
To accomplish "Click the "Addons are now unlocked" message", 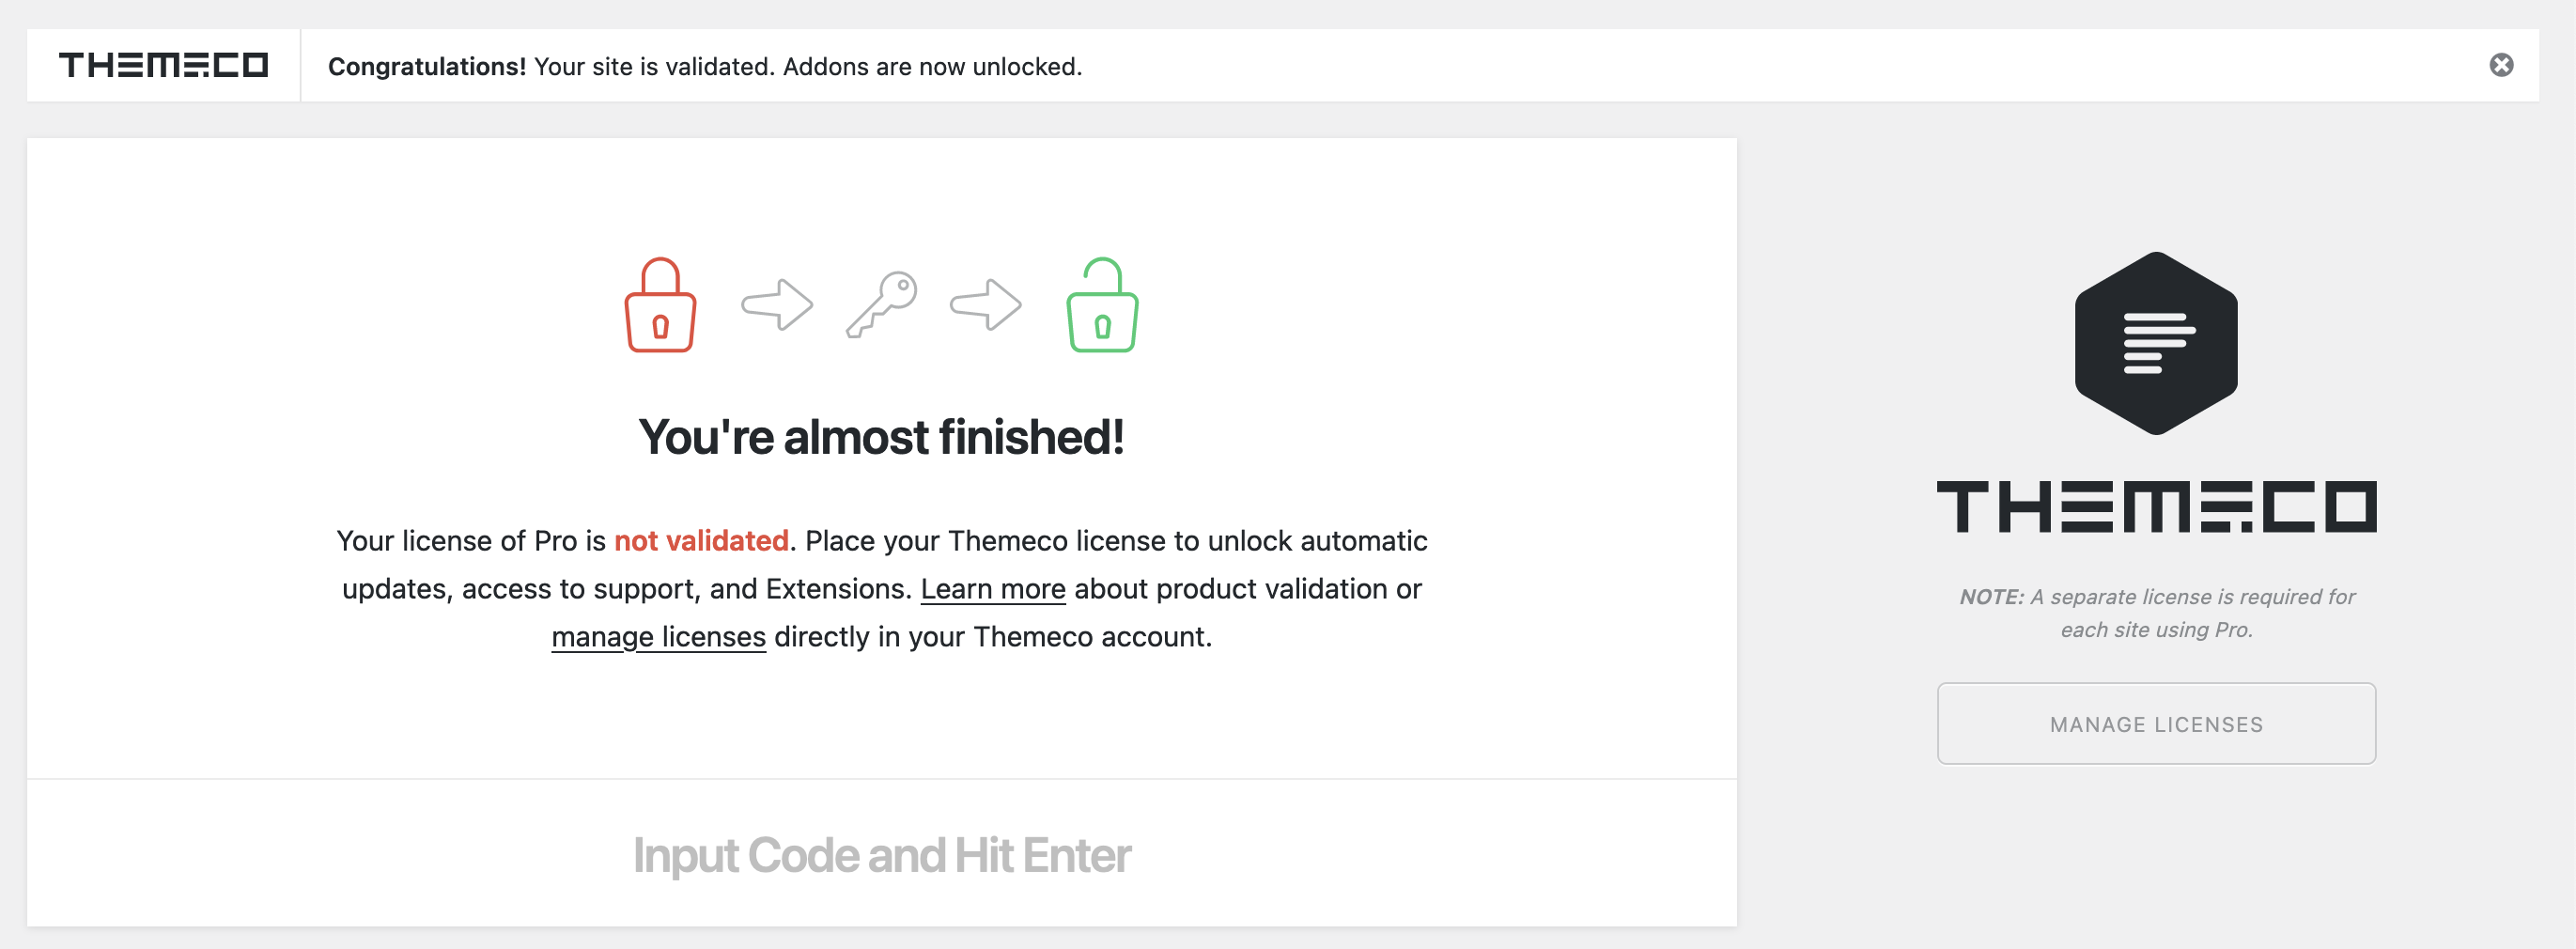I will (932, 66).
